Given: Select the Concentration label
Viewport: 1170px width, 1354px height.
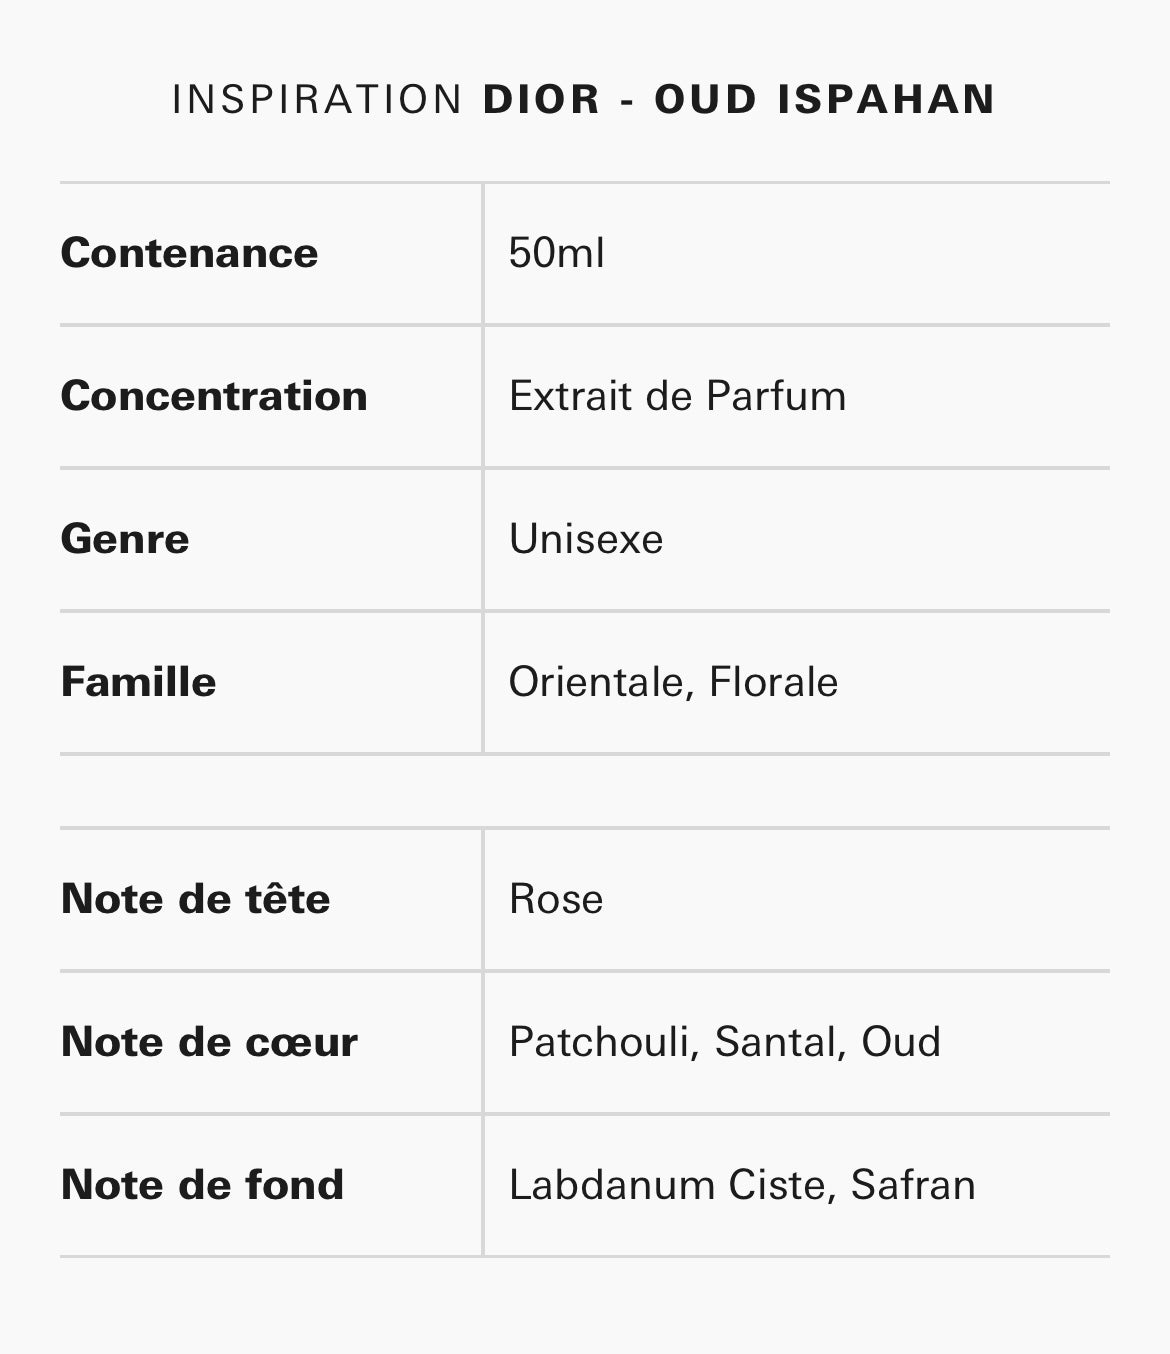Looking at the screenshot, I should click(x=214, y=396).
